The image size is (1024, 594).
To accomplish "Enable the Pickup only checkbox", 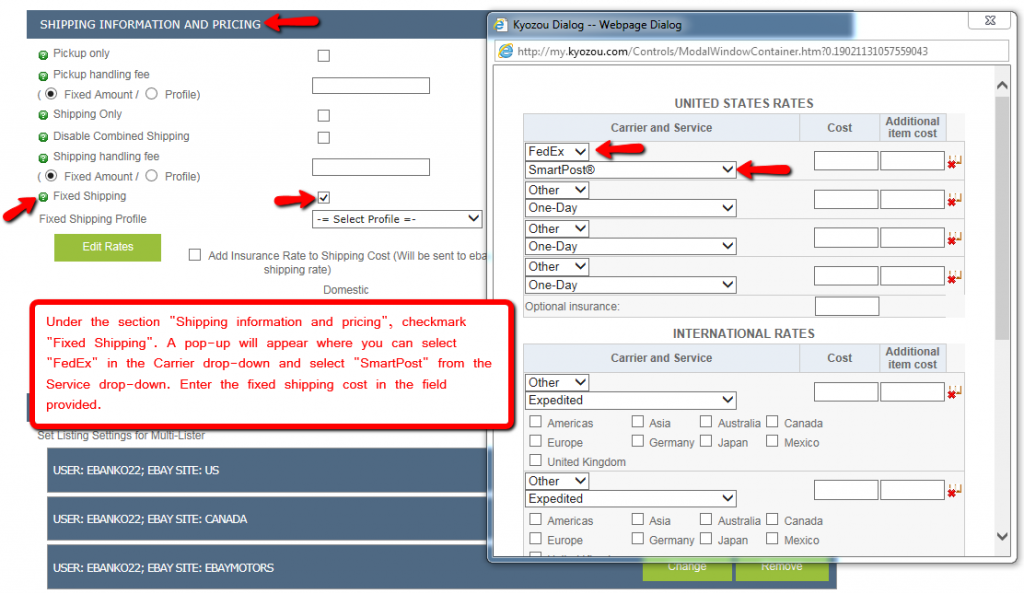I will pyautogui.click(x=323, y=56).
